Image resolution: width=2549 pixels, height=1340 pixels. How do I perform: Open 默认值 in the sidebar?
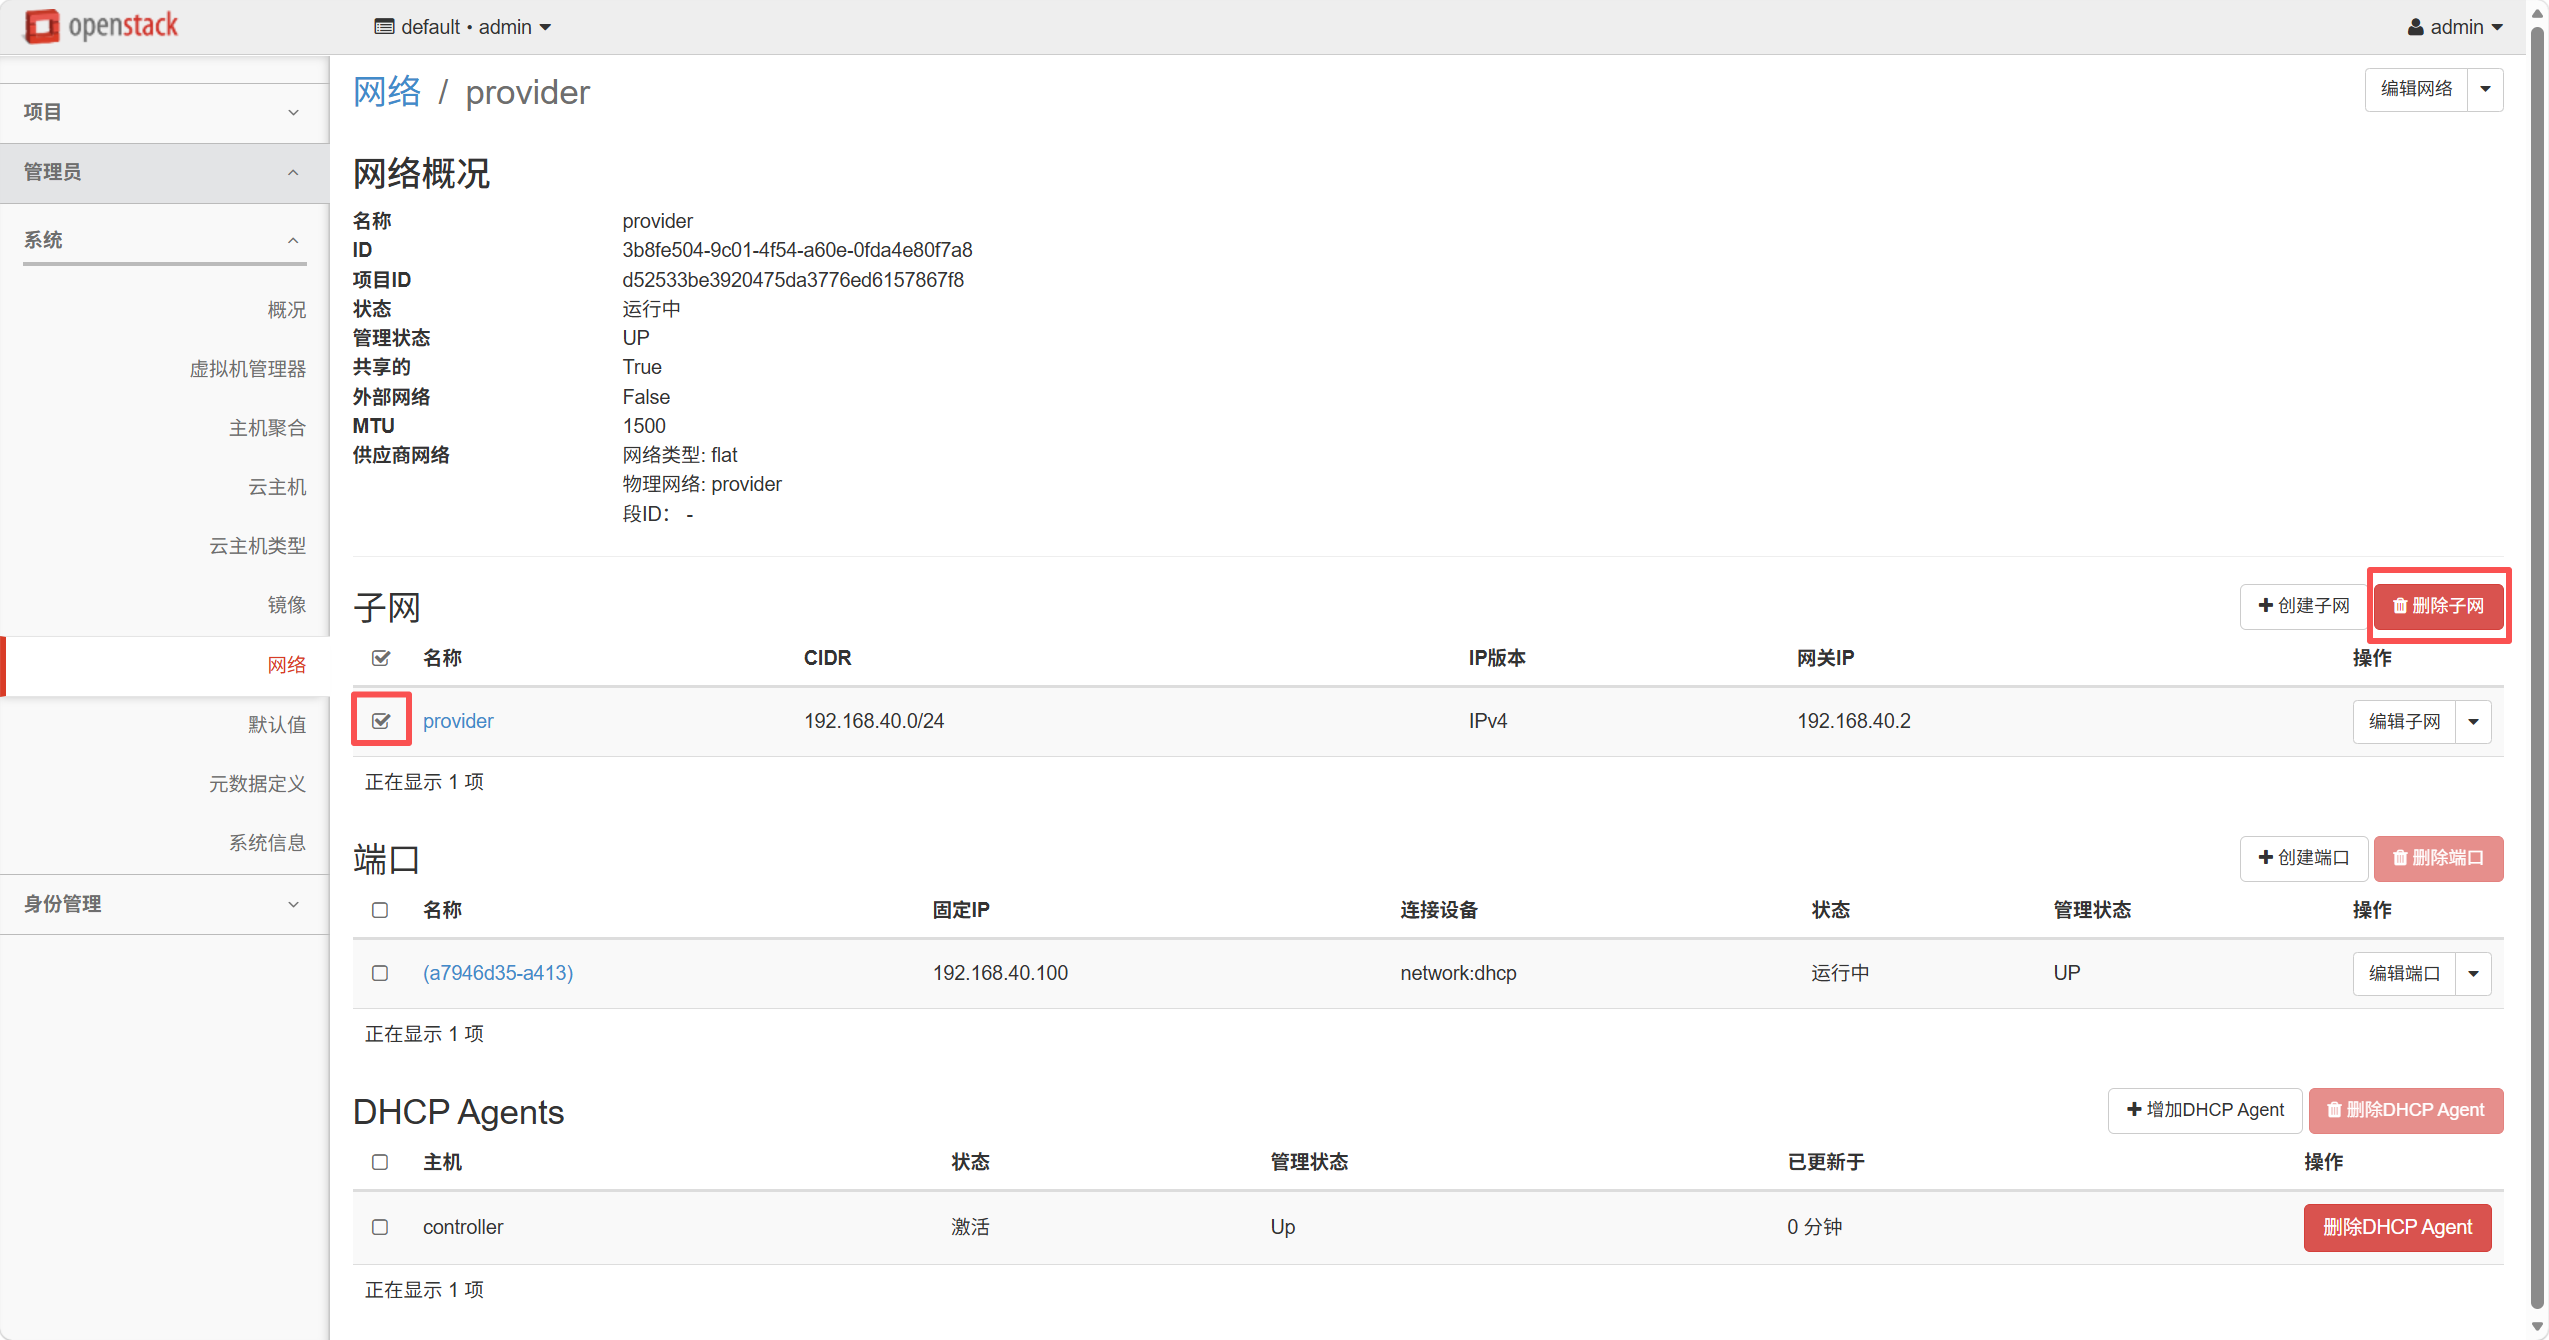click(x=277, y=724)
